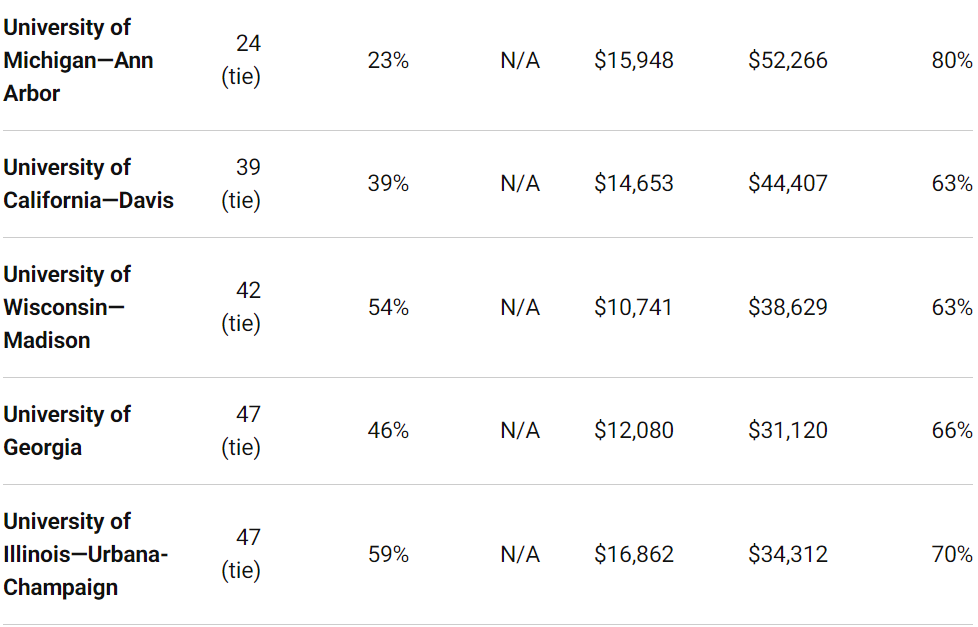The height and width of the screenshot is (627, 978).
Task: Open University of Wisconsin—Madison link
Action: [x=67, y=307]
